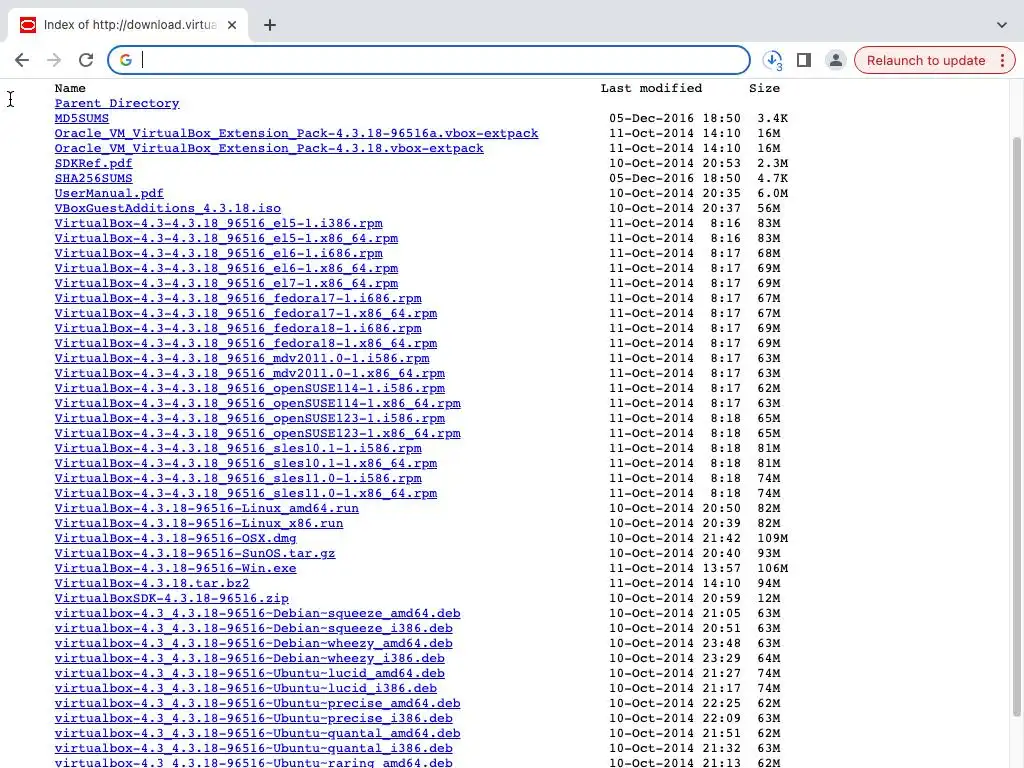Download VBoxGuestAdditions_4.3.18.iso
Screen dimensions: 1024x768
(168, 208)
